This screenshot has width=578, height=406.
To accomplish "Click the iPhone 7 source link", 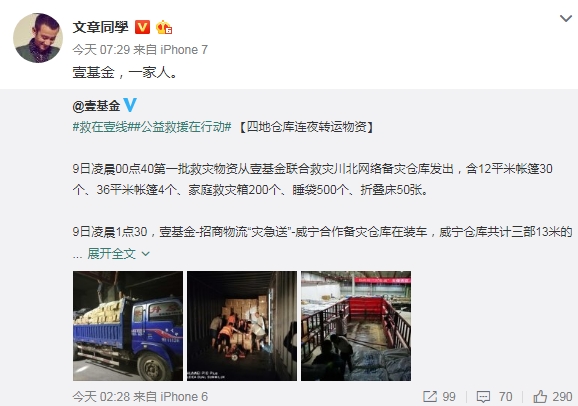I will (x=184, y=50).
